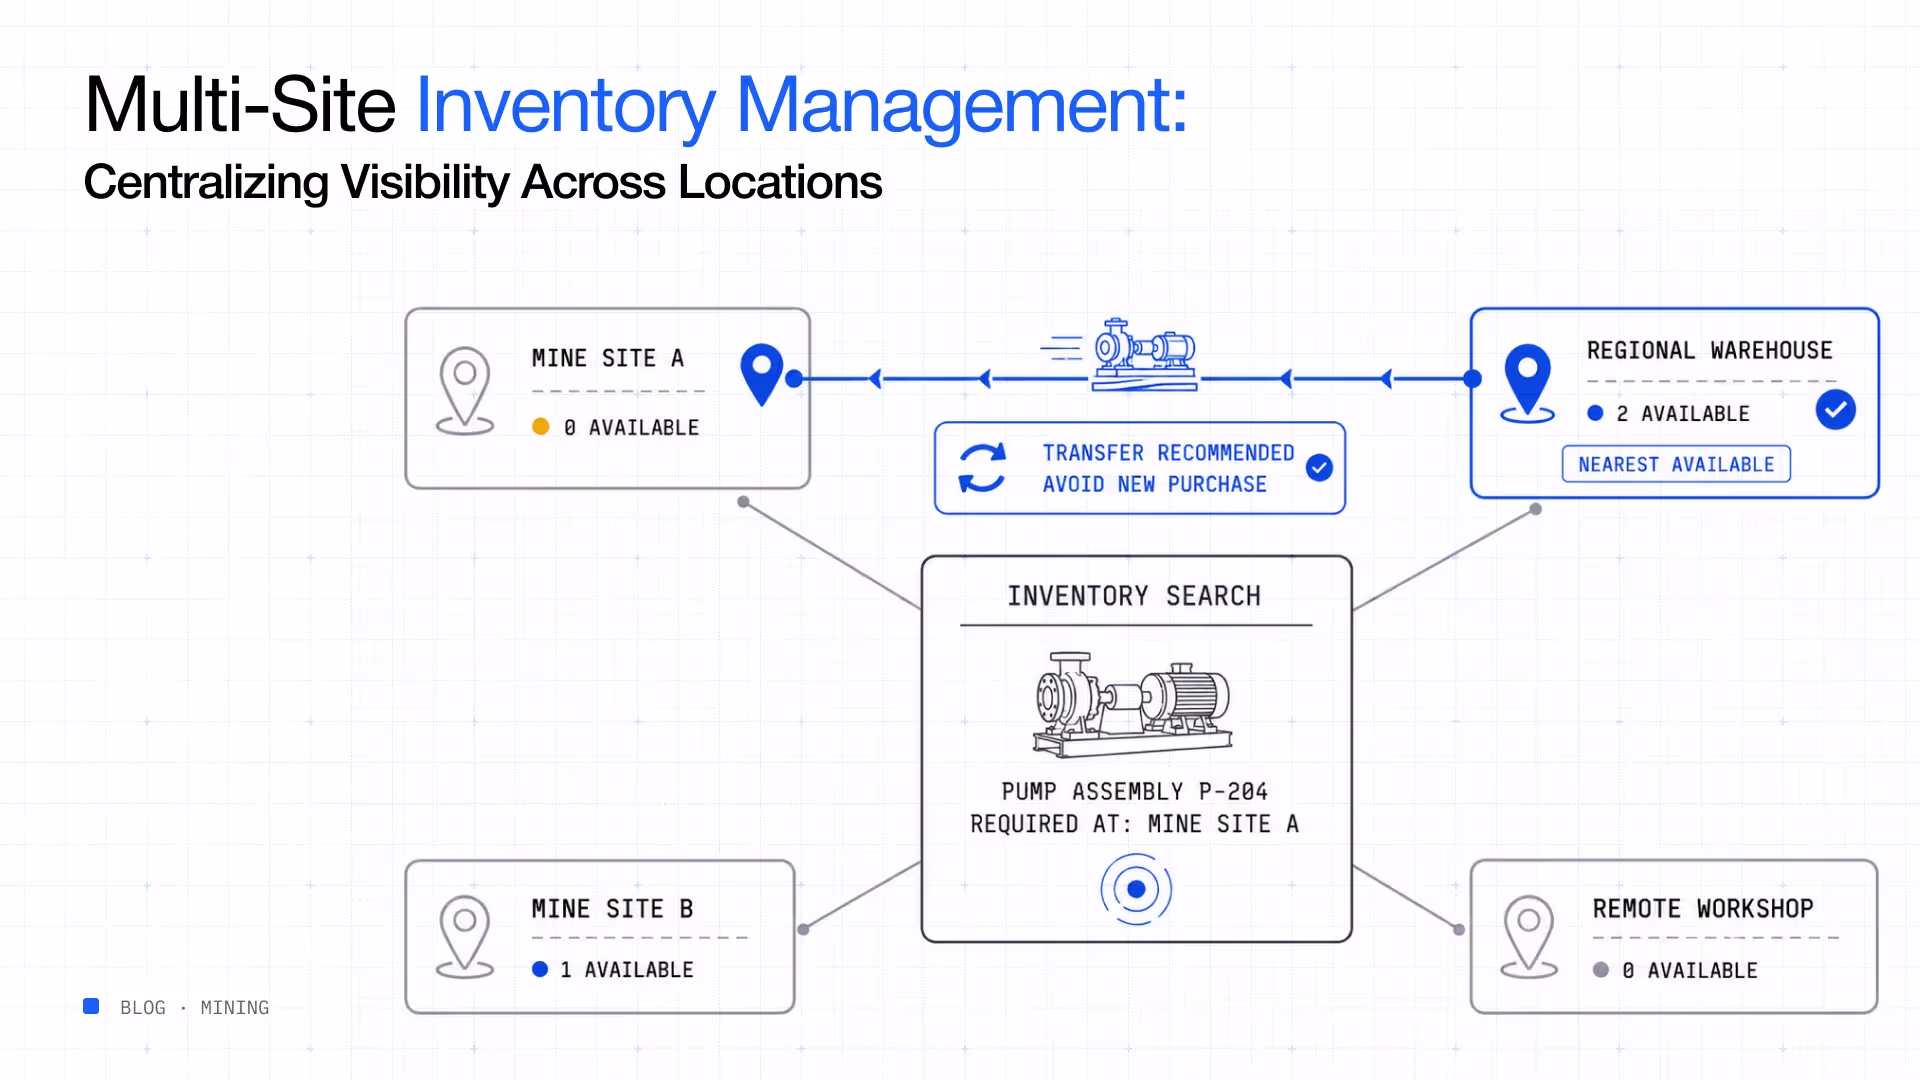Click the gray location pin in Mine Site A card

coord(465,391)
